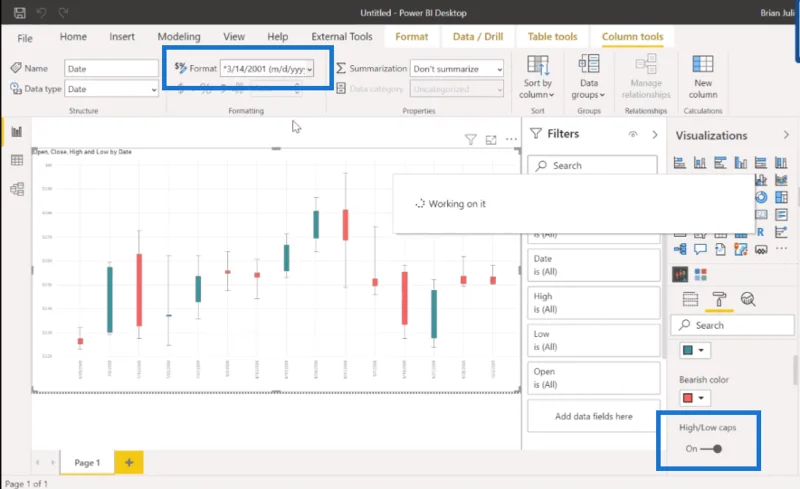The image size is (800, 489).
Task: Click the Filters pane Search box
Action: click(x=592, y=165)
